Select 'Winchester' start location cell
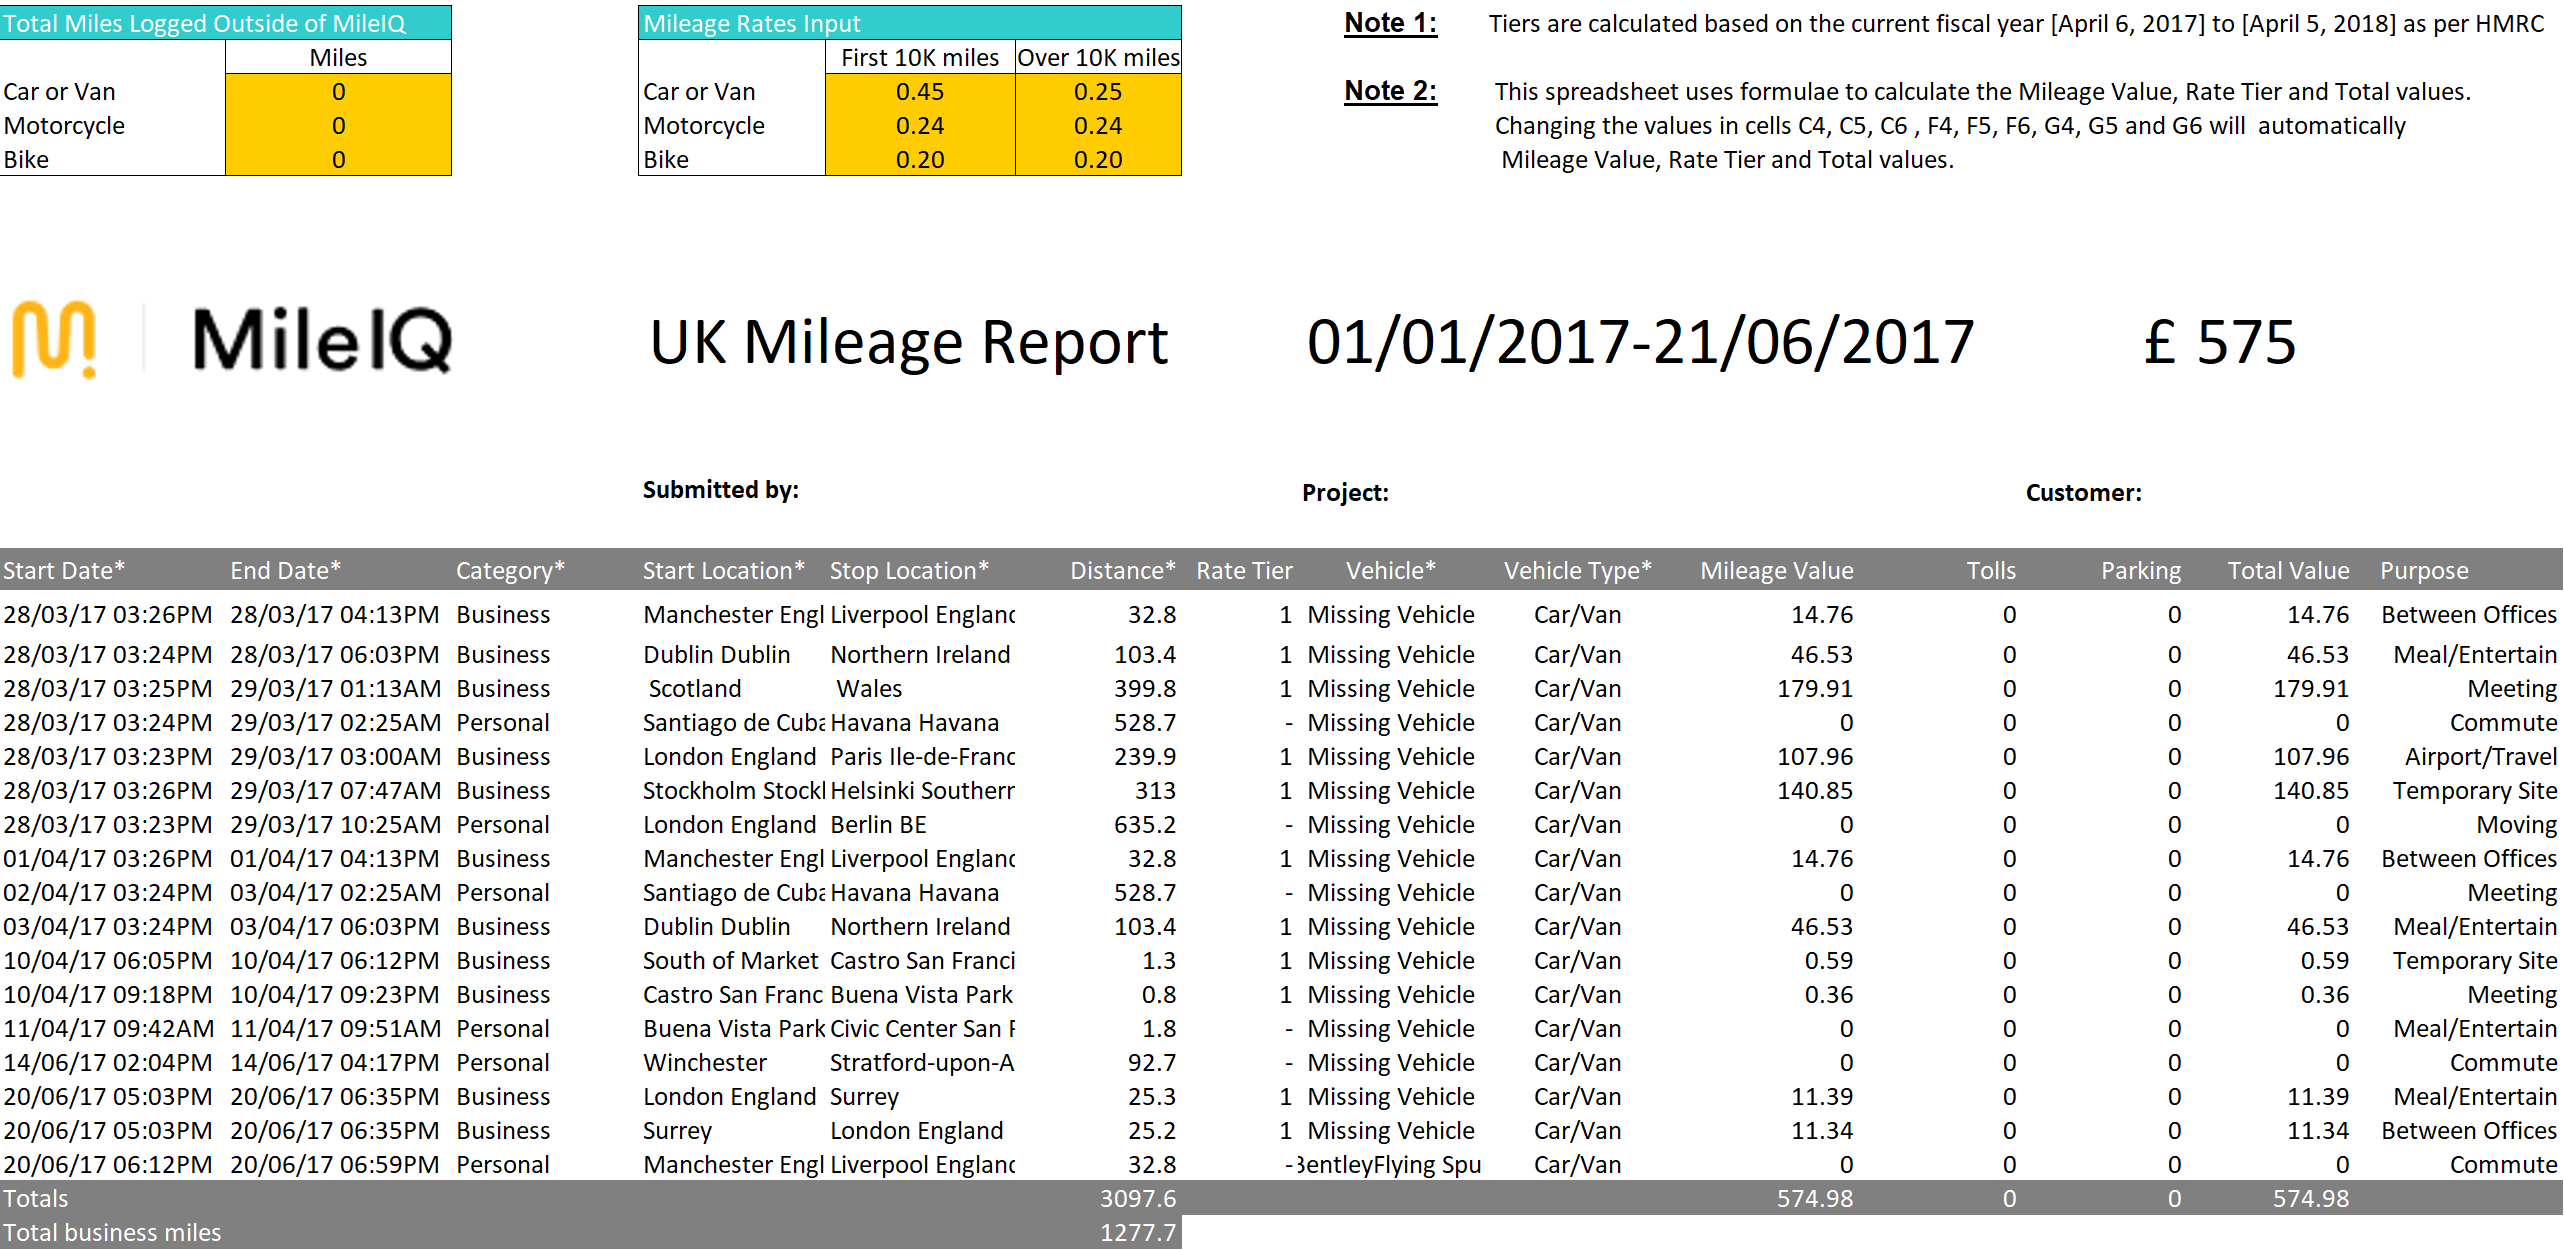Screen dimensions: 2564x1250 click(705, 1063)
